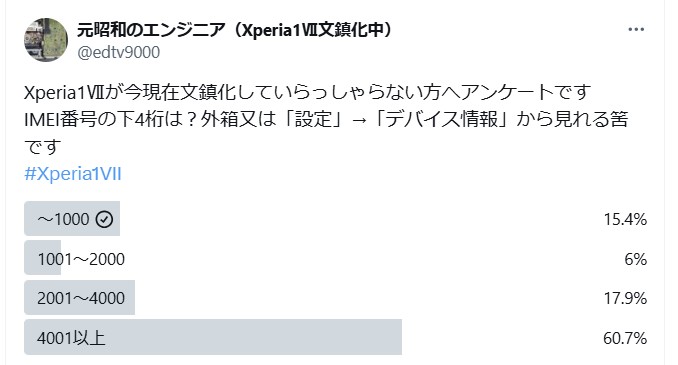Select the 2001～4000 poll option
The height and width of the screenshot is (365, 678).
336,298
